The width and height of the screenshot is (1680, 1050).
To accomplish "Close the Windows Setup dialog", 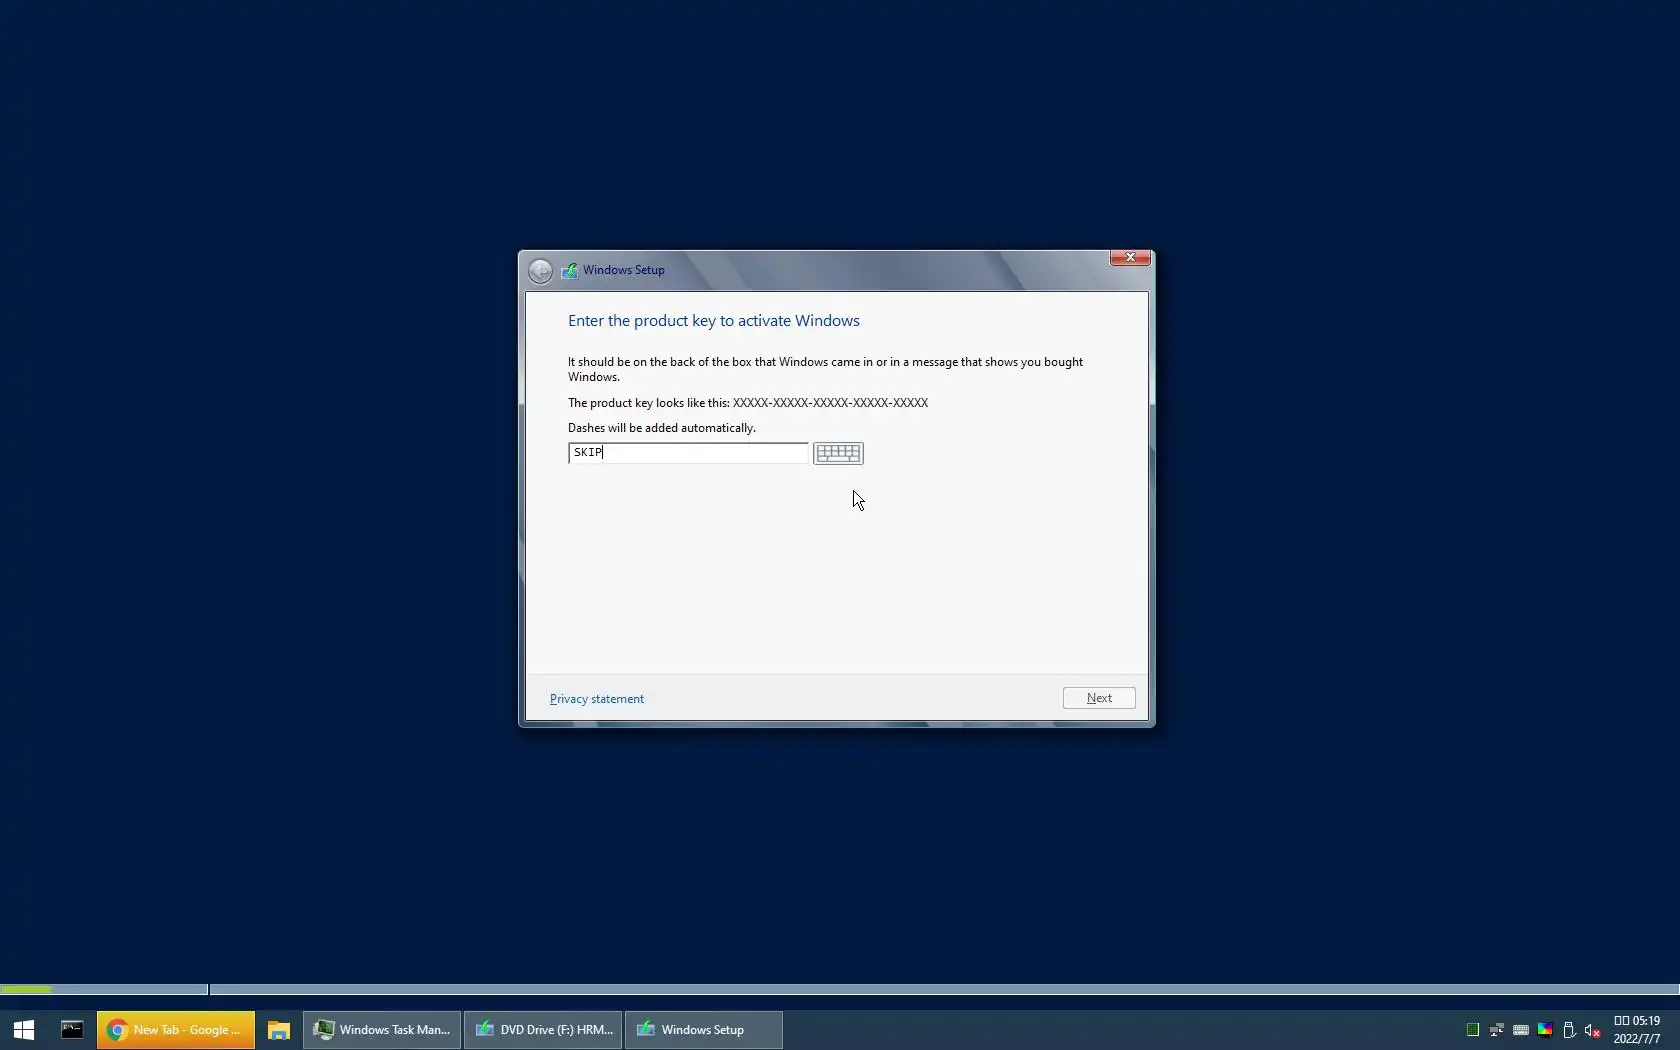I will coord(1130,258).
